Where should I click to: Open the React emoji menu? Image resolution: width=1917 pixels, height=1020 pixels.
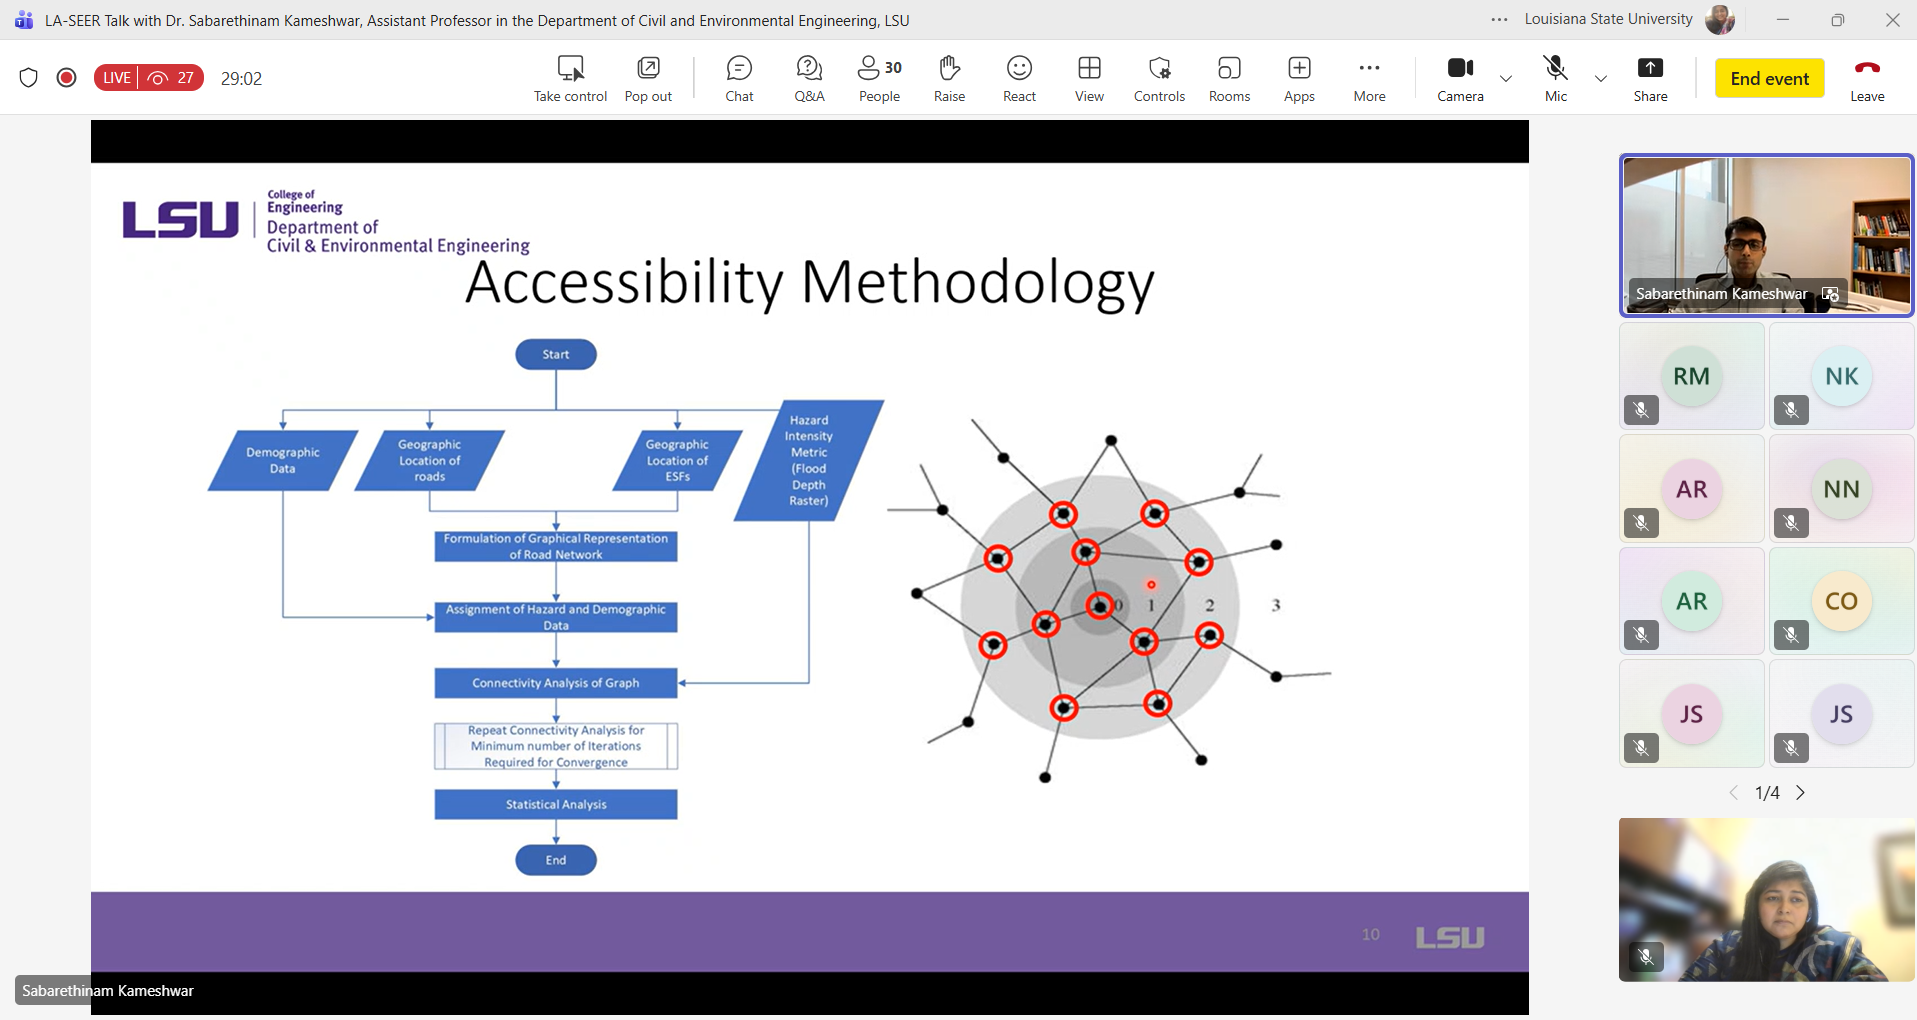1019,78
